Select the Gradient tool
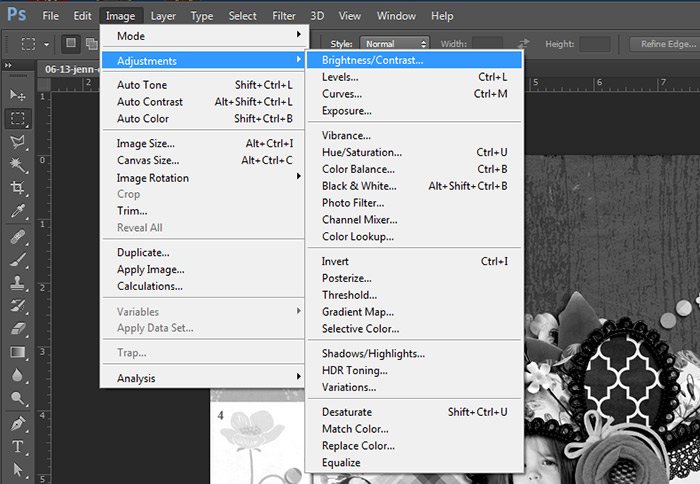 [x=18, y=352]
